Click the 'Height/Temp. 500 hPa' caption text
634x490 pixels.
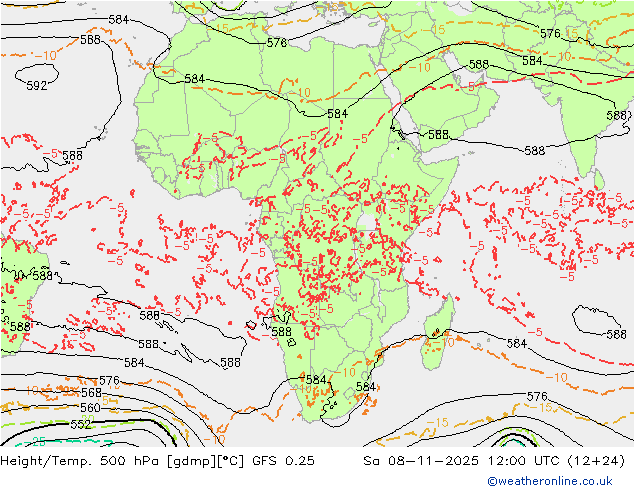coord(80,460)
